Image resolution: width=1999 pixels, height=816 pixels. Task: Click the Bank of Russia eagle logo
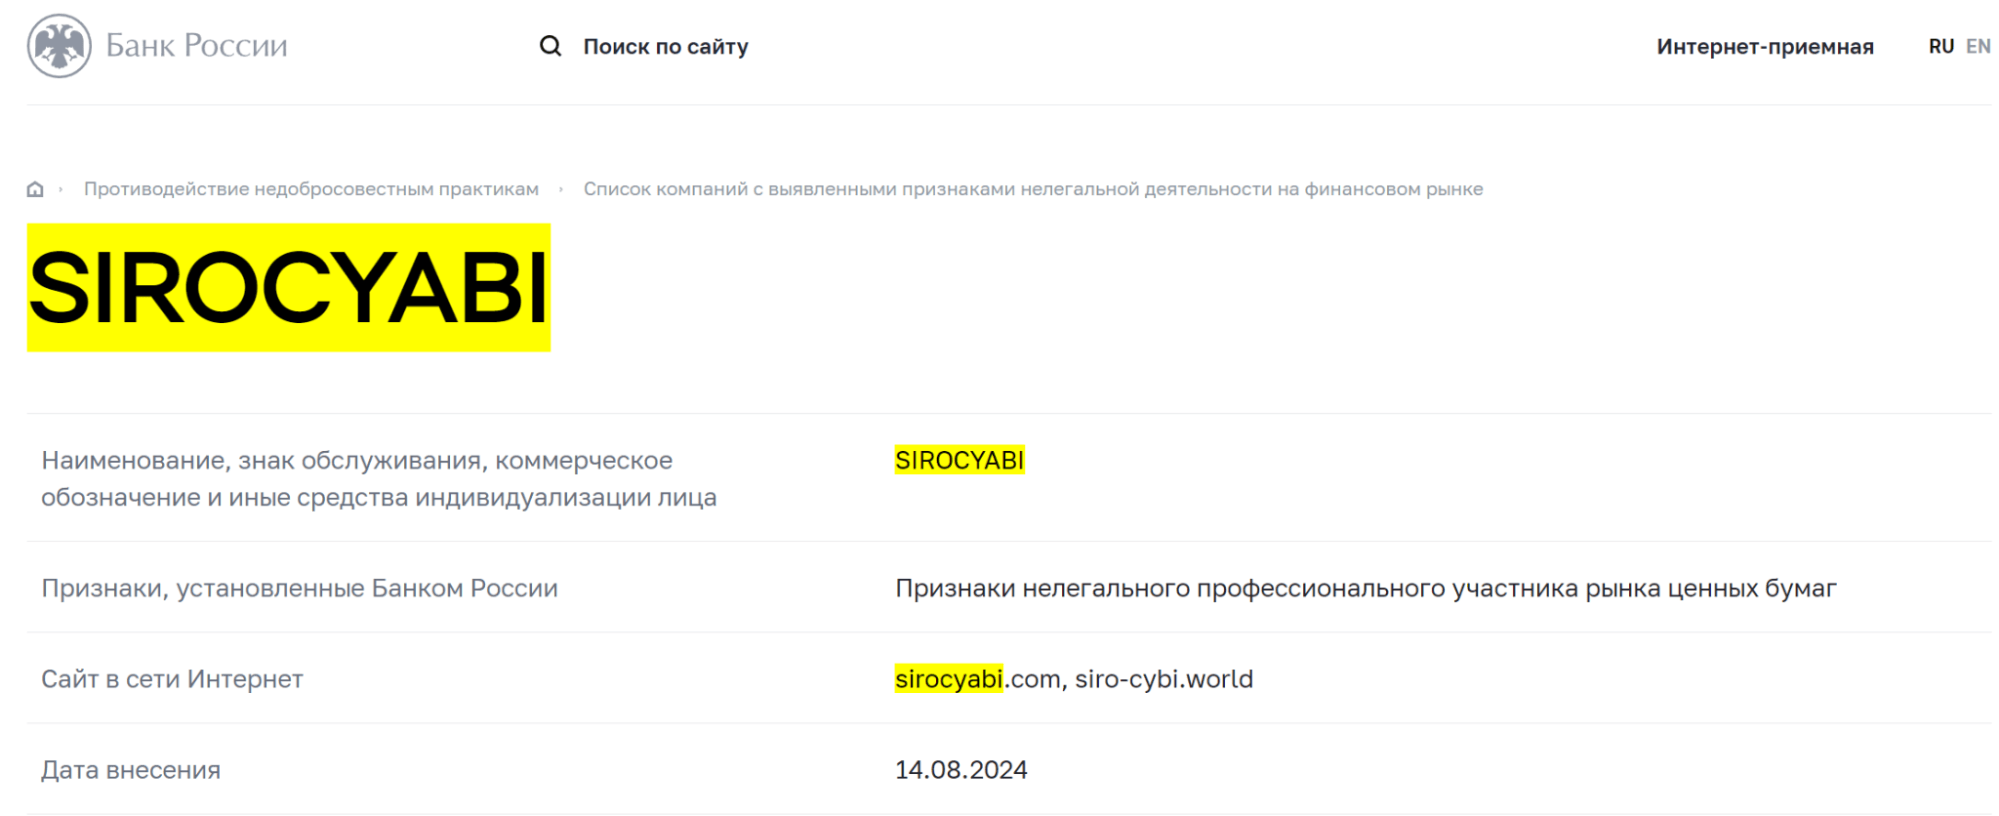pyautogui.click(x=59, y=46)
